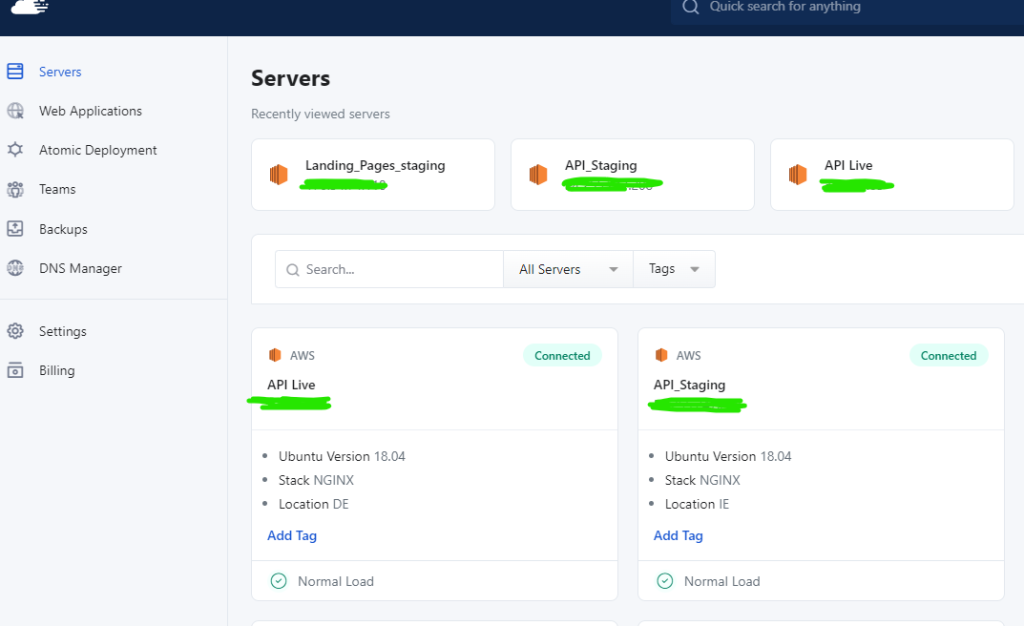Open the All Servers filter dropdown
1024x626 pixels.
click(x=568, y=269)
